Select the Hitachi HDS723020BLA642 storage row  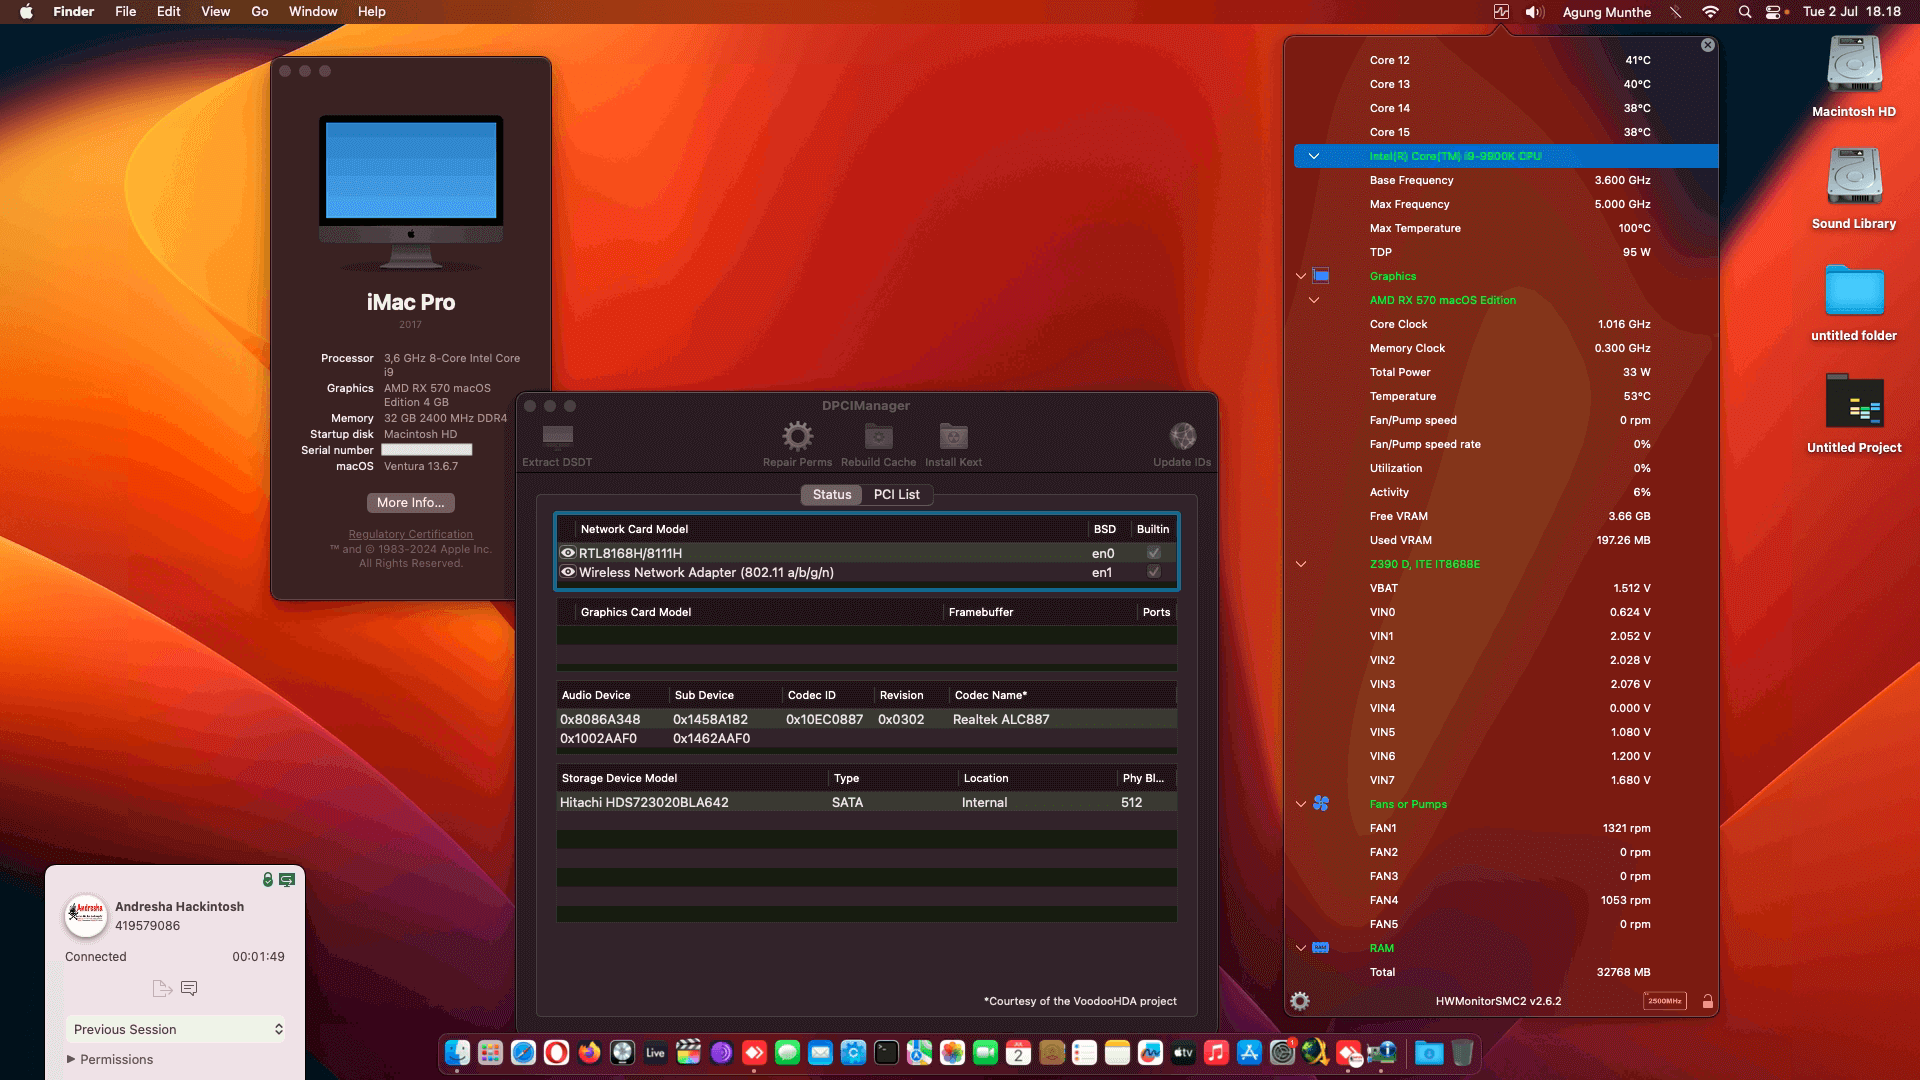[867, 802]
